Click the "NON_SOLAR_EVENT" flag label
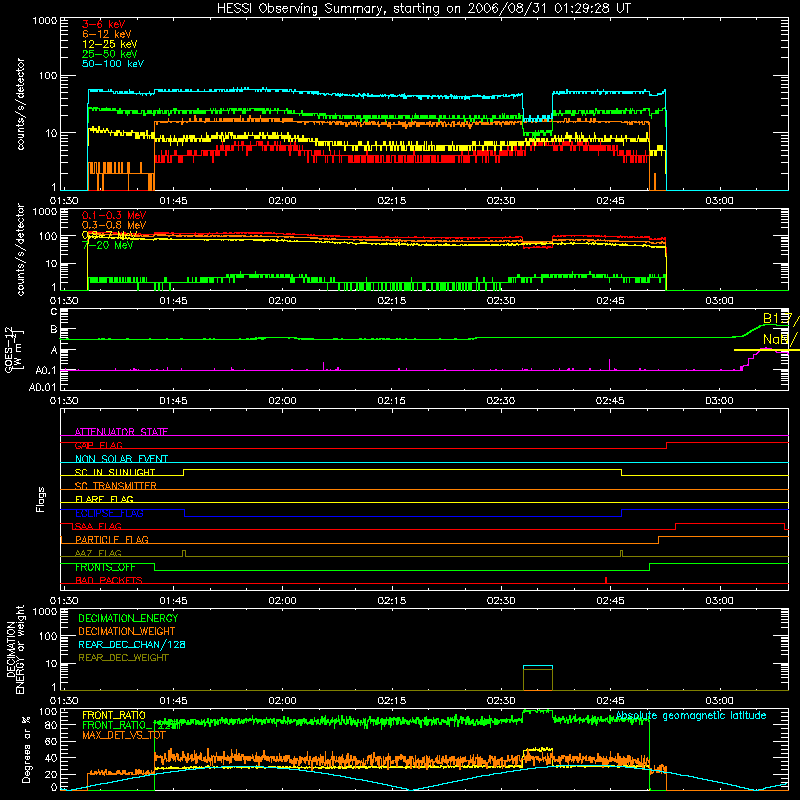The image size is (800, 800). point(121,459)
